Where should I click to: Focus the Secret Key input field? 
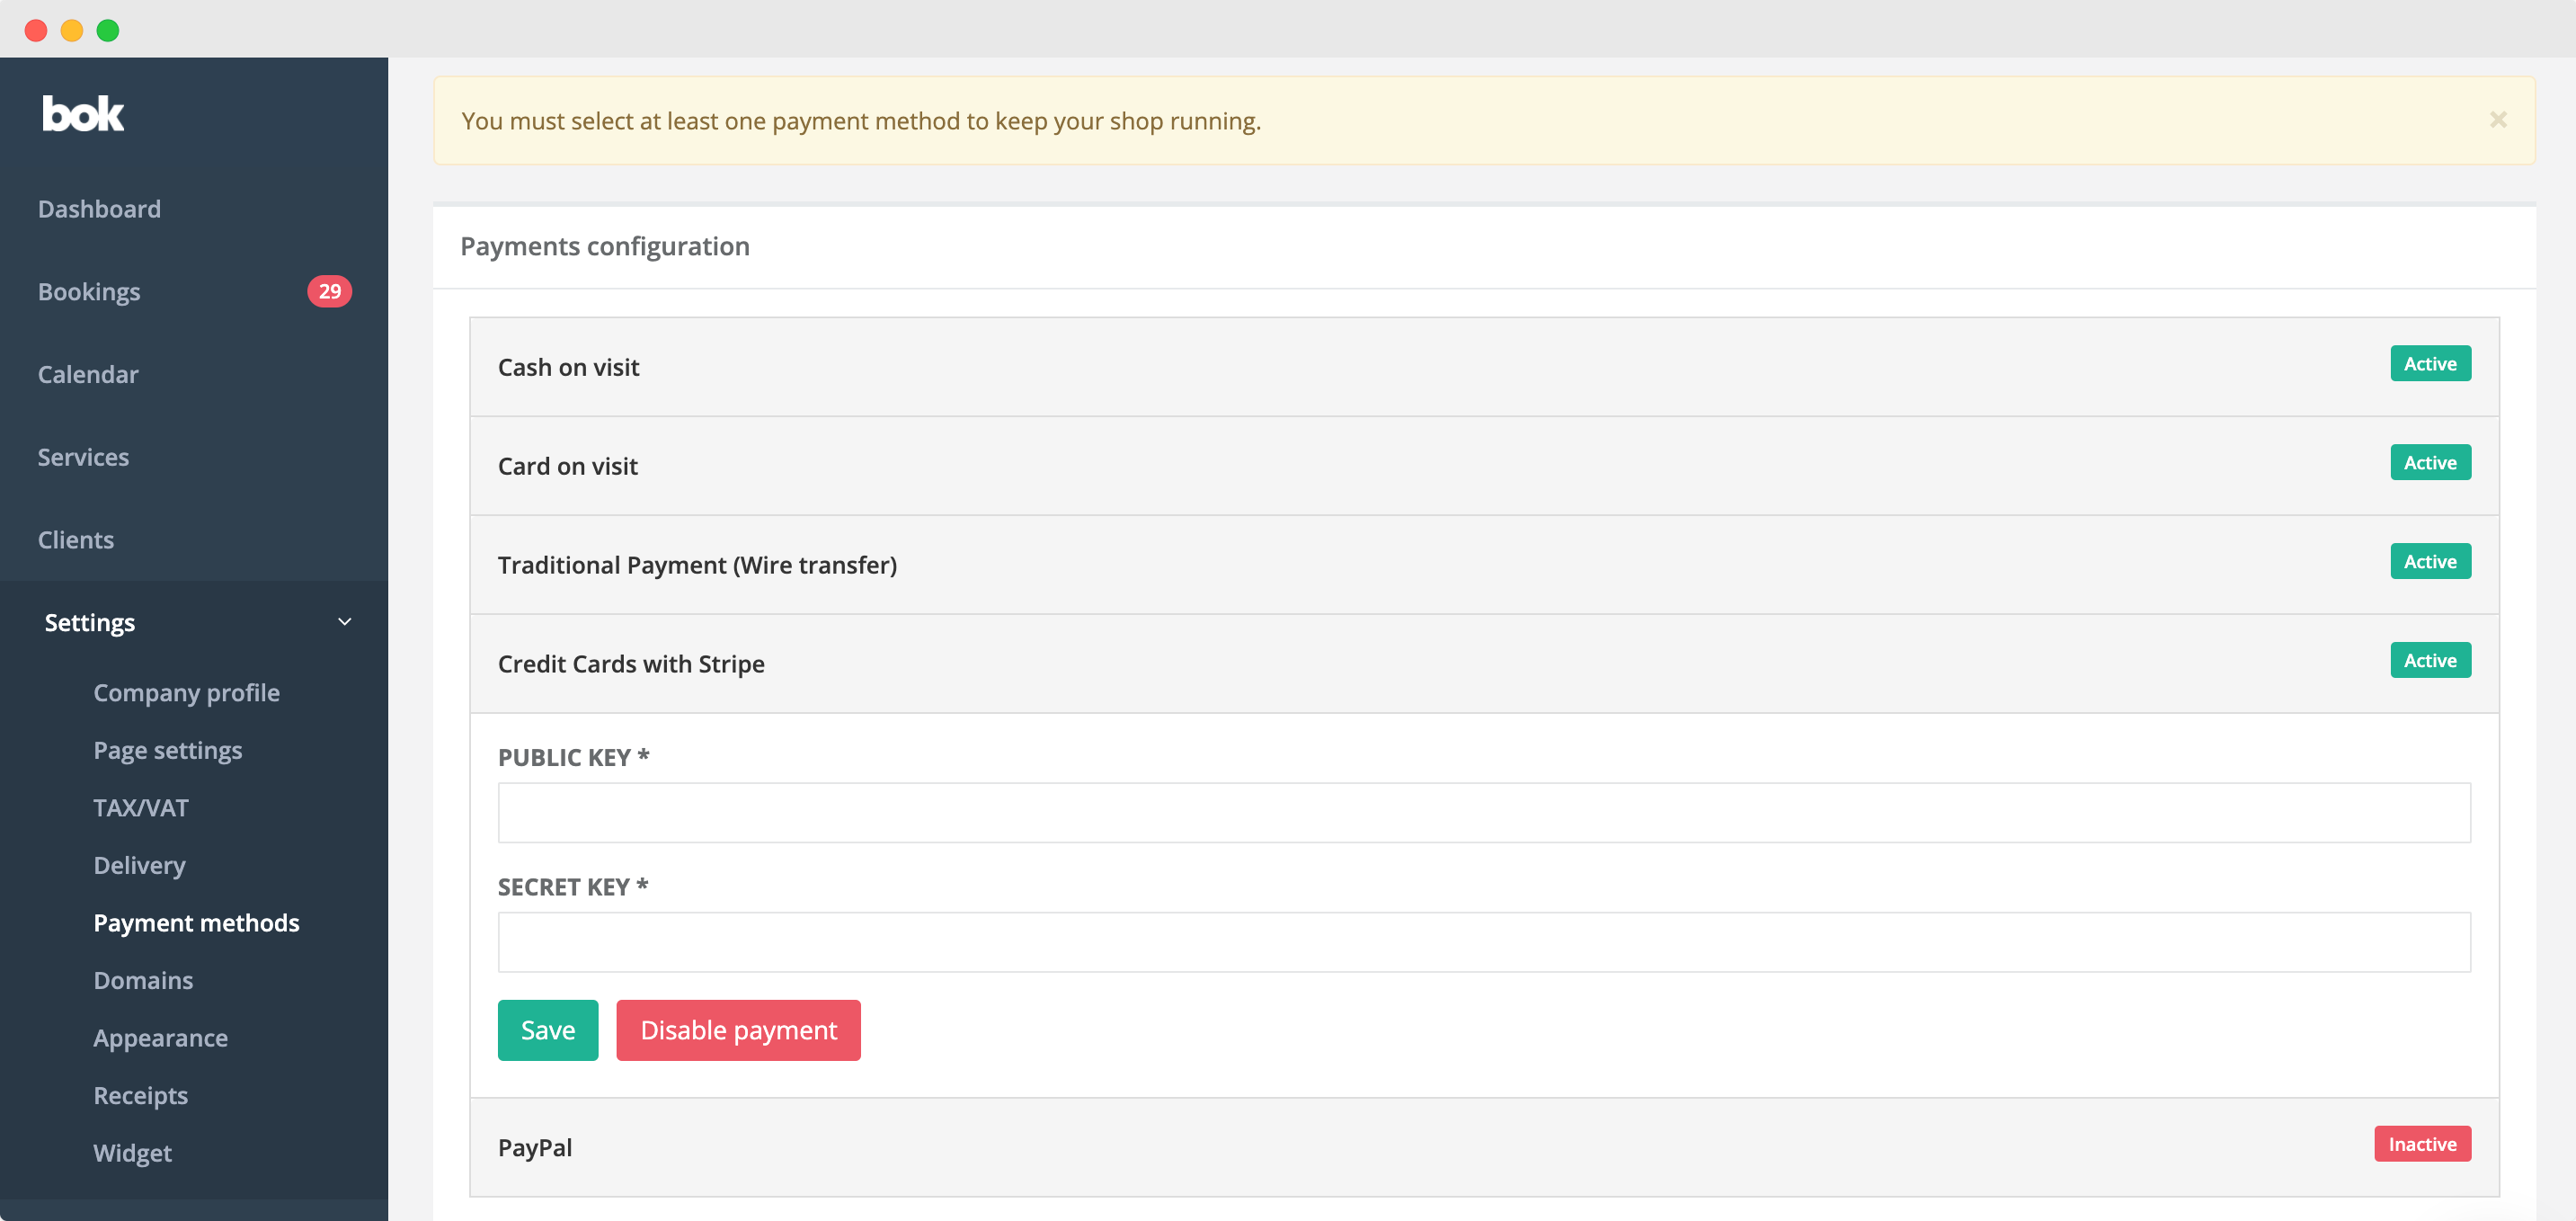coord(1484,942)
